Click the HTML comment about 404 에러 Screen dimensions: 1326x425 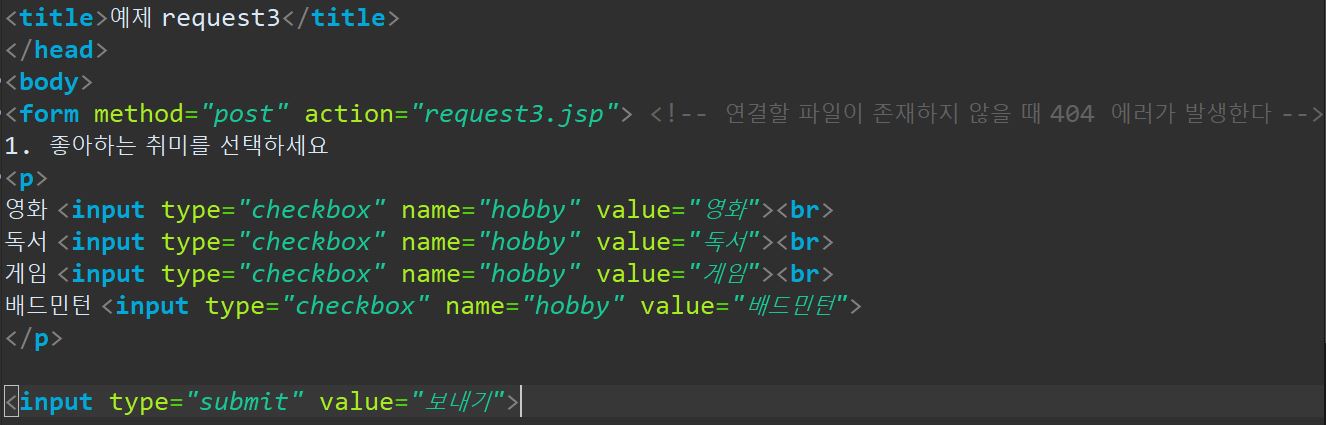tap(986, 114)
